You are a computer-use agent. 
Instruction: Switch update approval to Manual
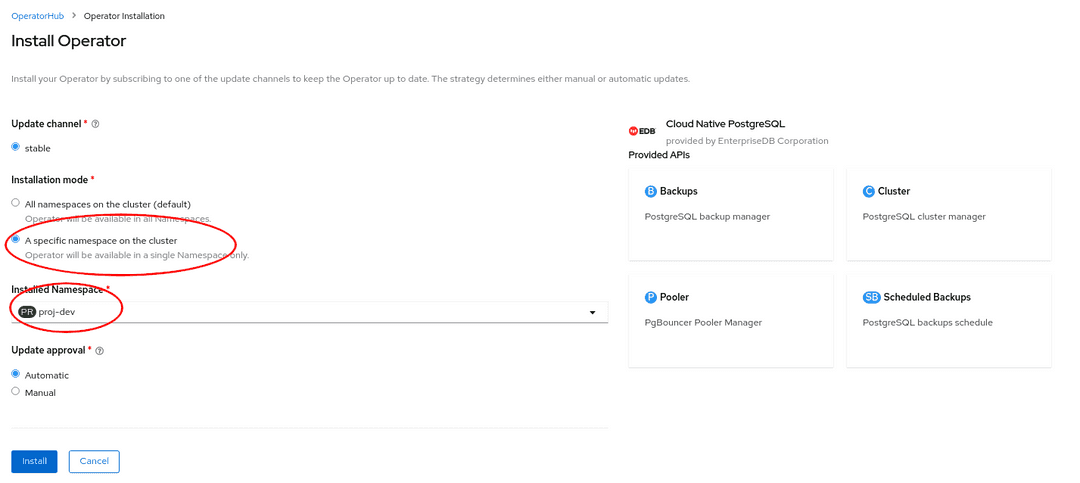point(15,392)
